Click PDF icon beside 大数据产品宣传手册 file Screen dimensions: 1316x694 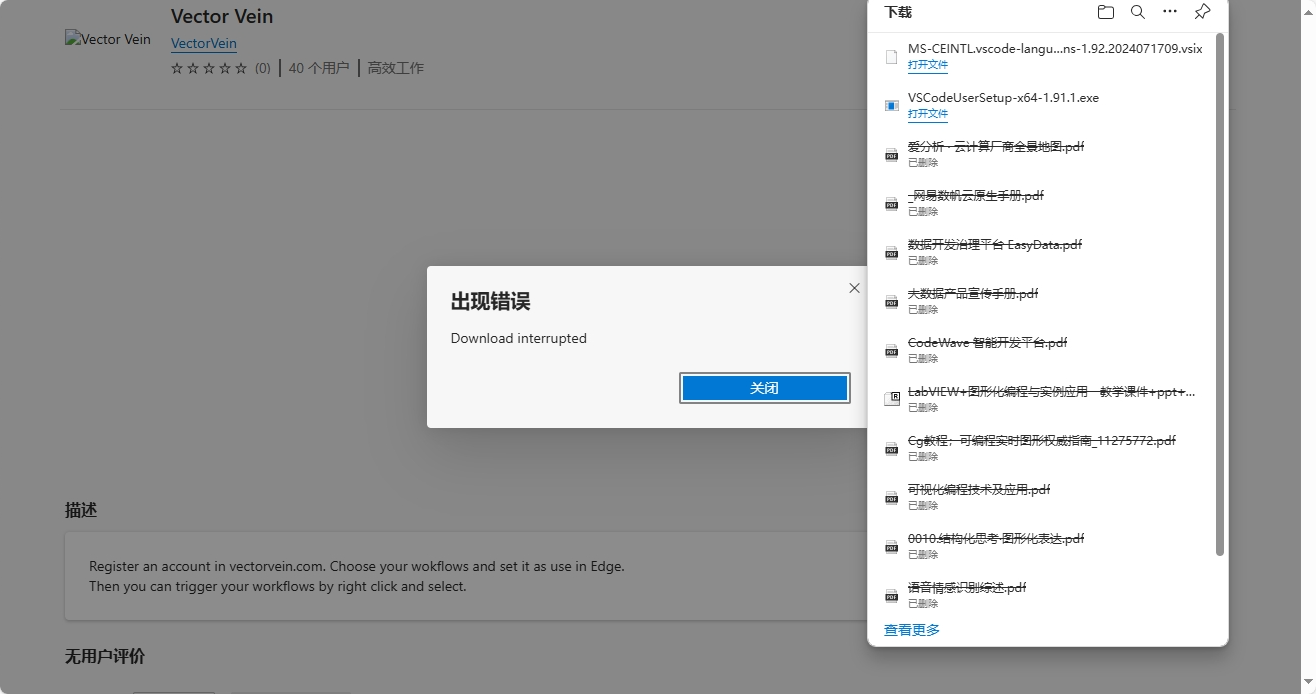pyautogui.click(x=891, y=301)
